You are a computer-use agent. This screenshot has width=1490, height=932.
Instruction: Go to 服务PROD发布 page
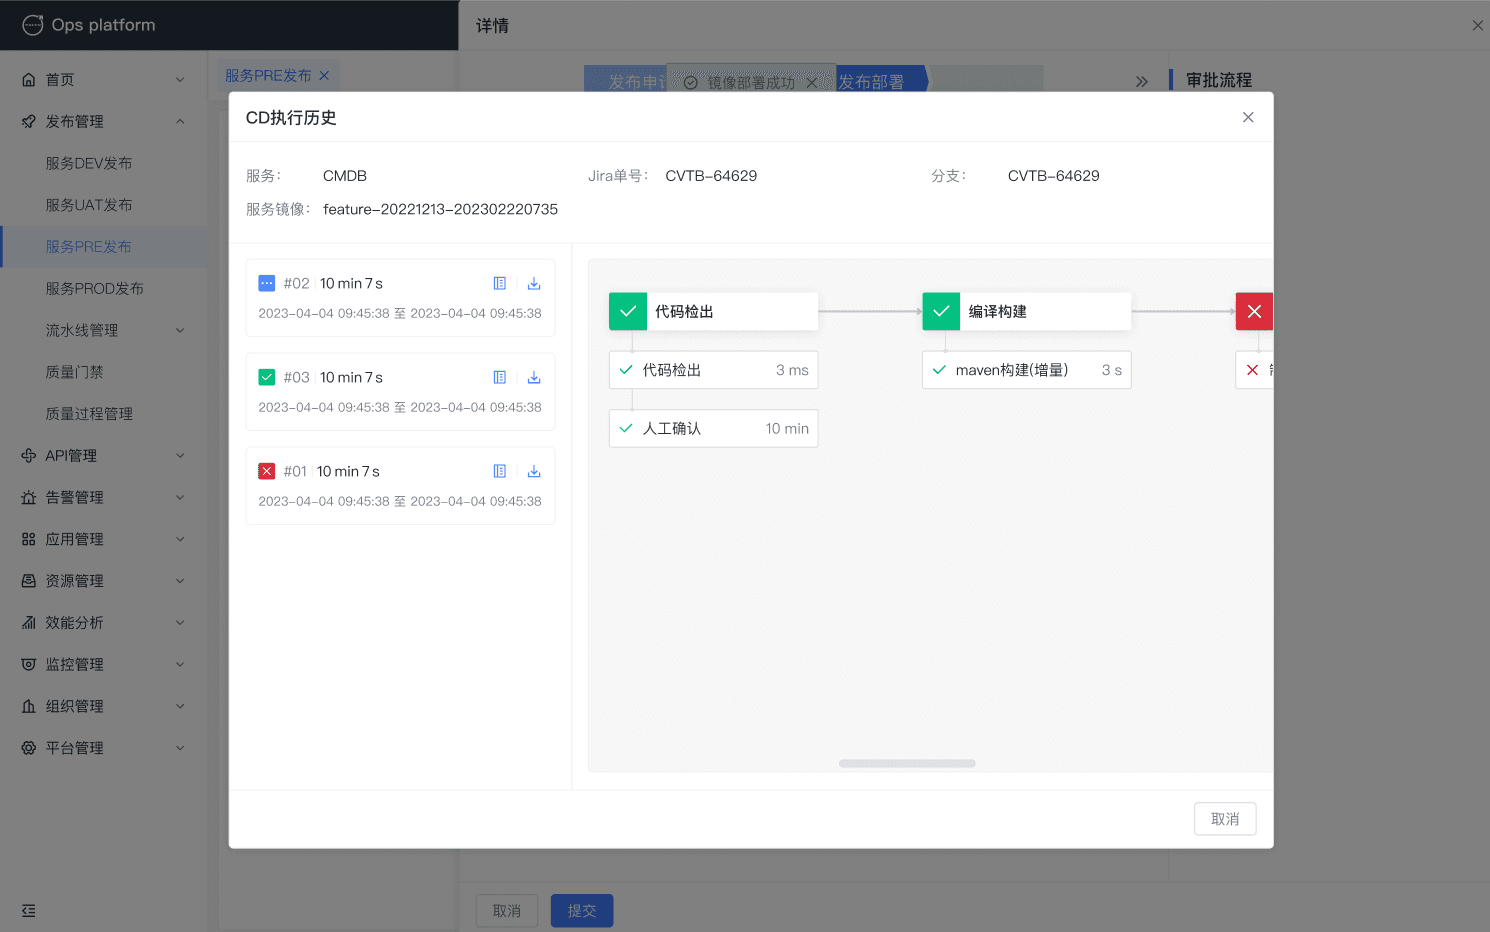click(95, 289)
